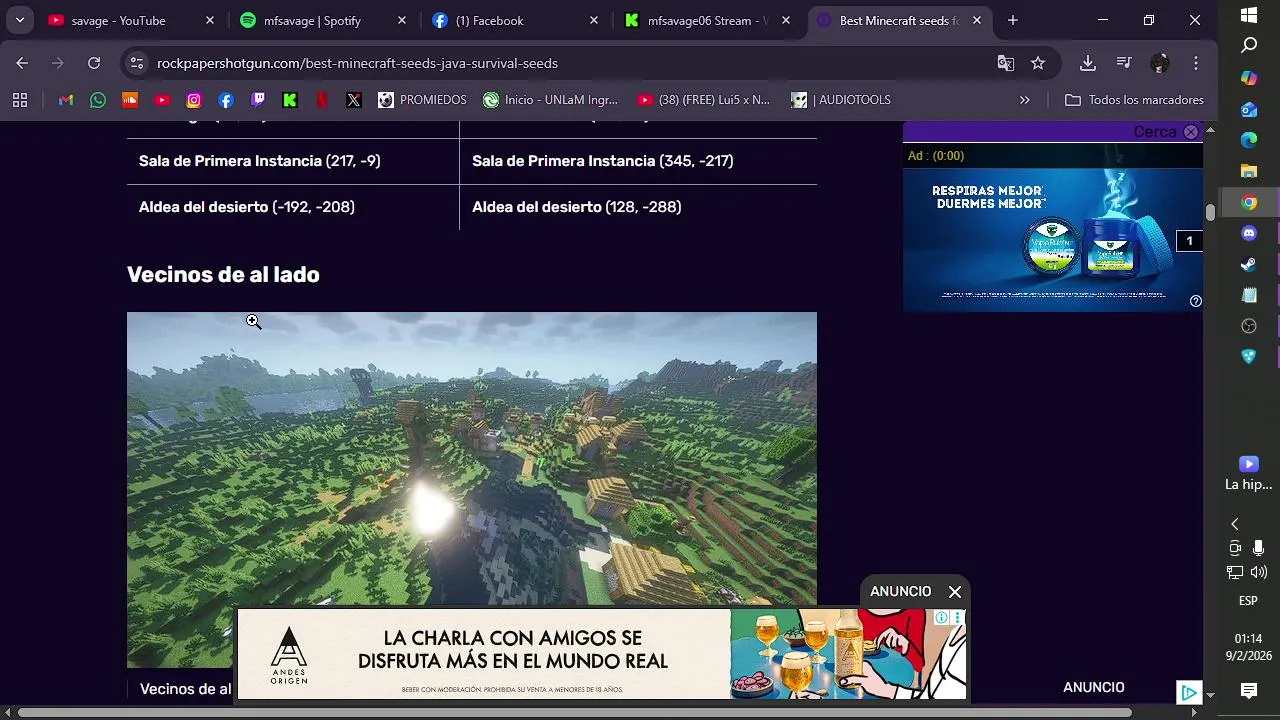View site information icon in address bar
The image size is (1280, 720).
point(137,63)
